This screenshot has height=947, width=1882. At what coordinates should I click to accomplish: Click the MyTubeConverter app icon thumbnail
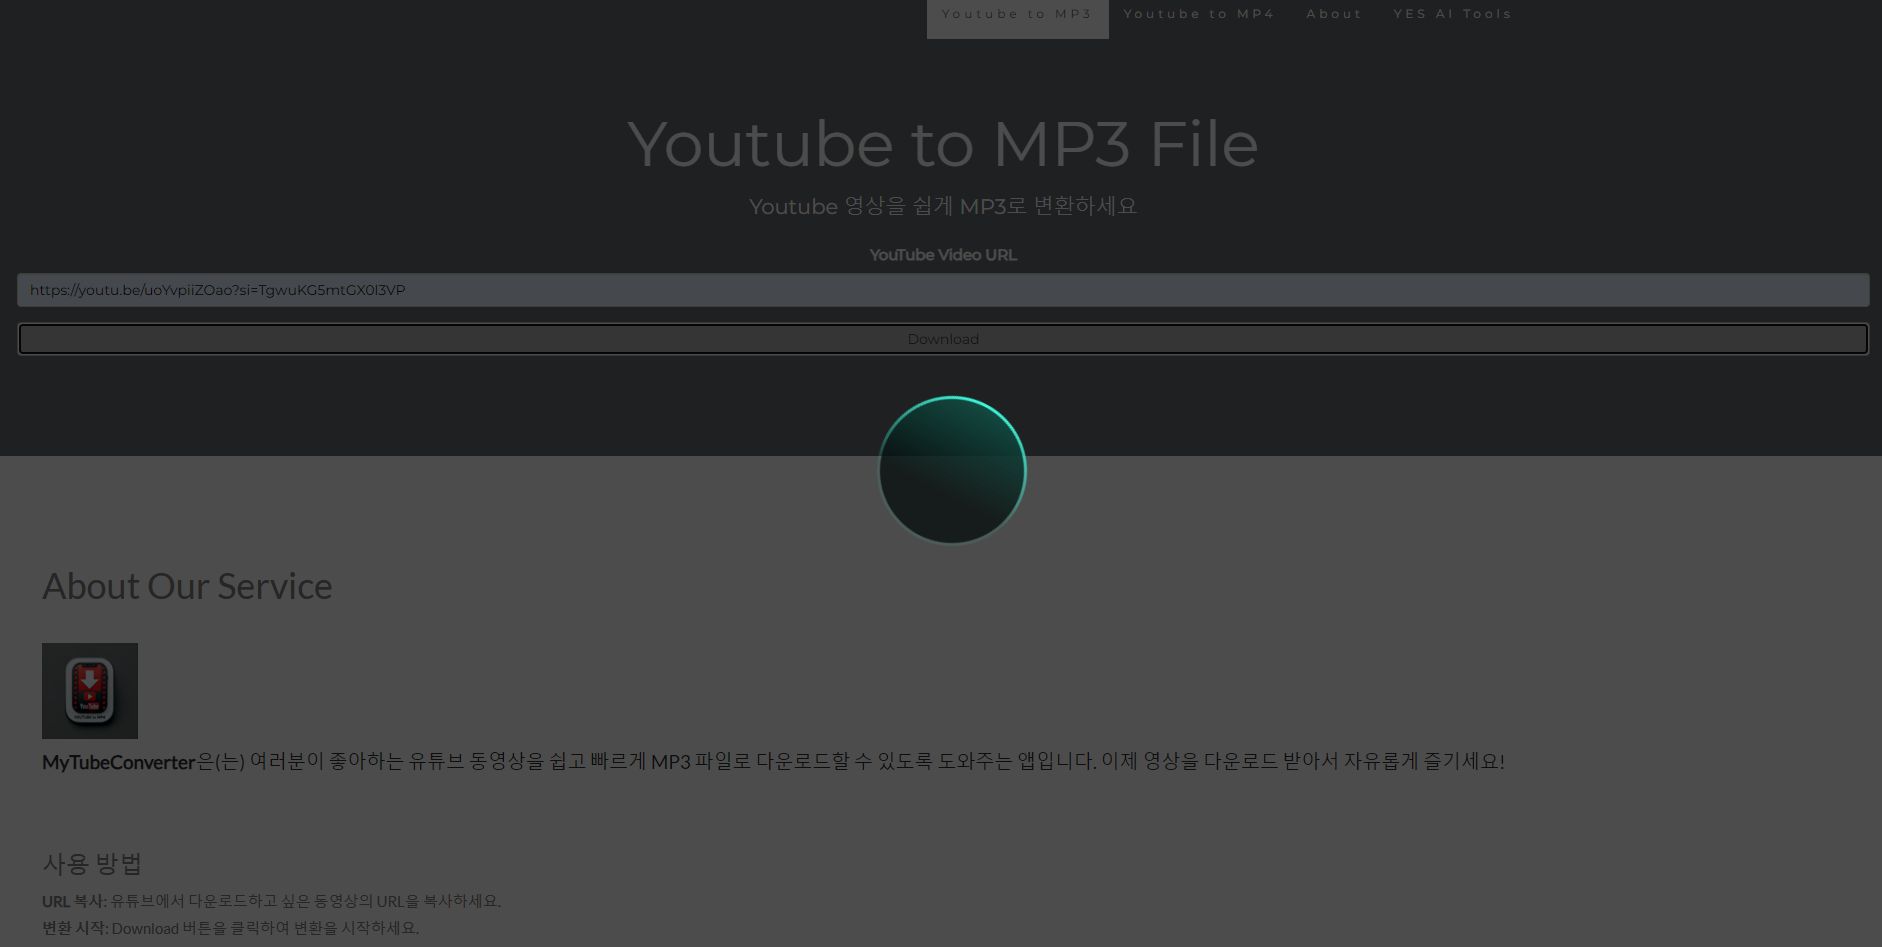pos(90,691)
